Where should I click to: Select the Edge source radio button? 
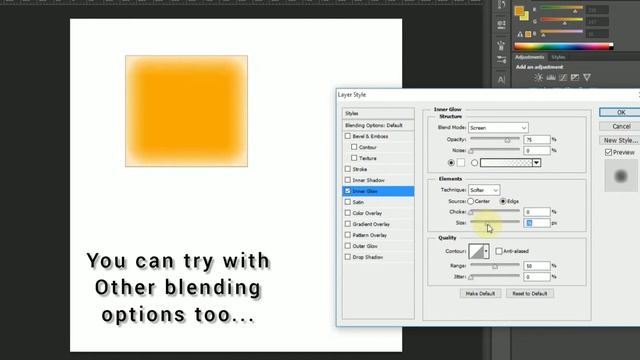503,201
